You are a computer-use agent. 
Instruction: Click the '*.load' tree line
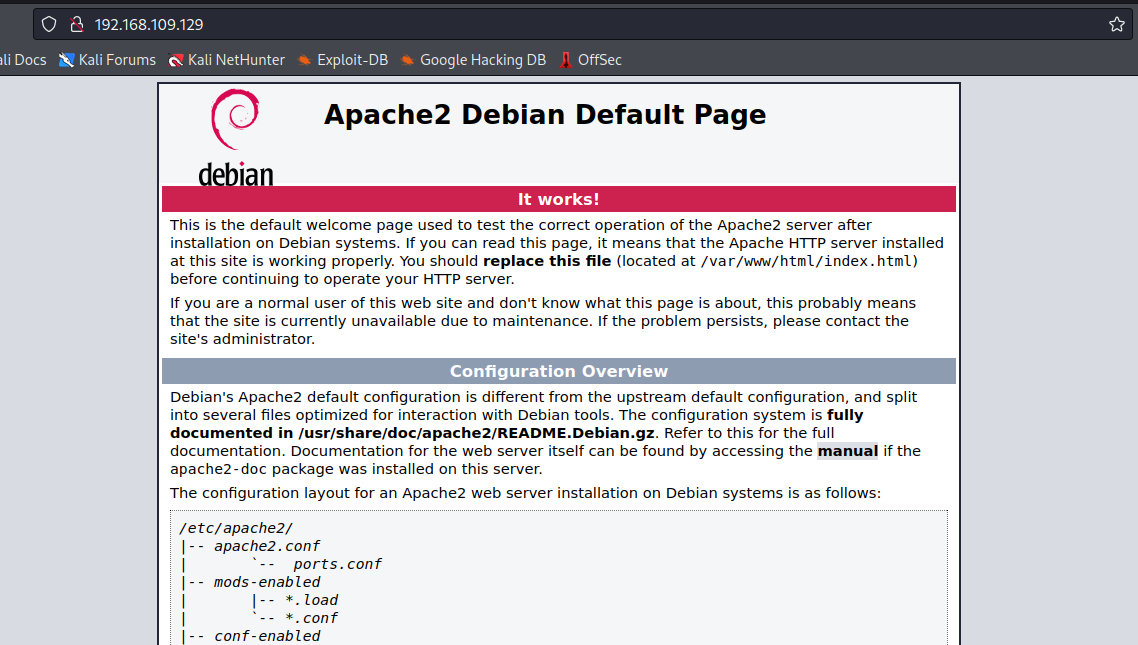(311, 600)
